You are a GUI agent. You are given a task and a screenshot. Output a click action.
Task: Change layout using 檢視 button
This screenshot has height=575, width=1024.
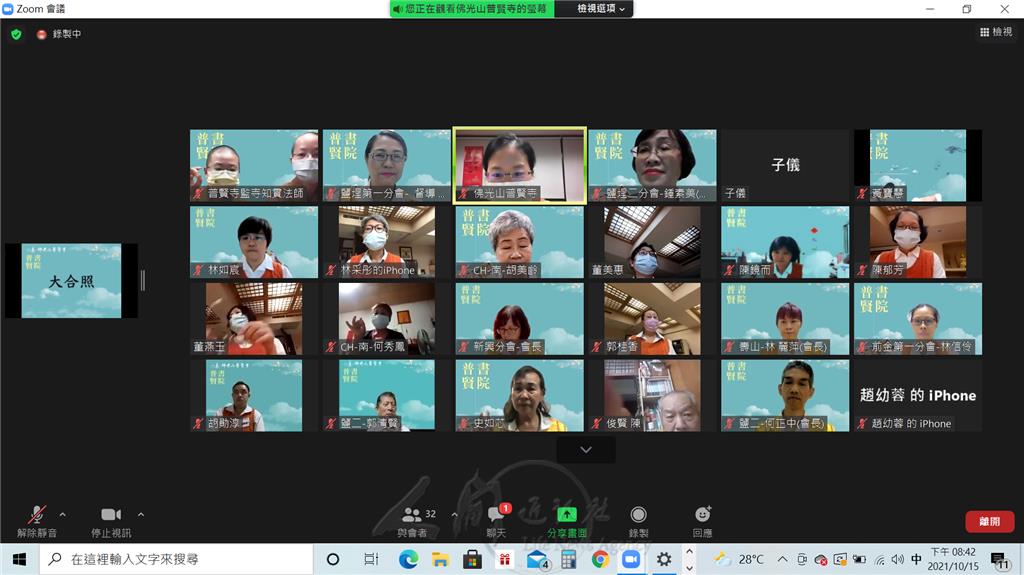(996, 31)
